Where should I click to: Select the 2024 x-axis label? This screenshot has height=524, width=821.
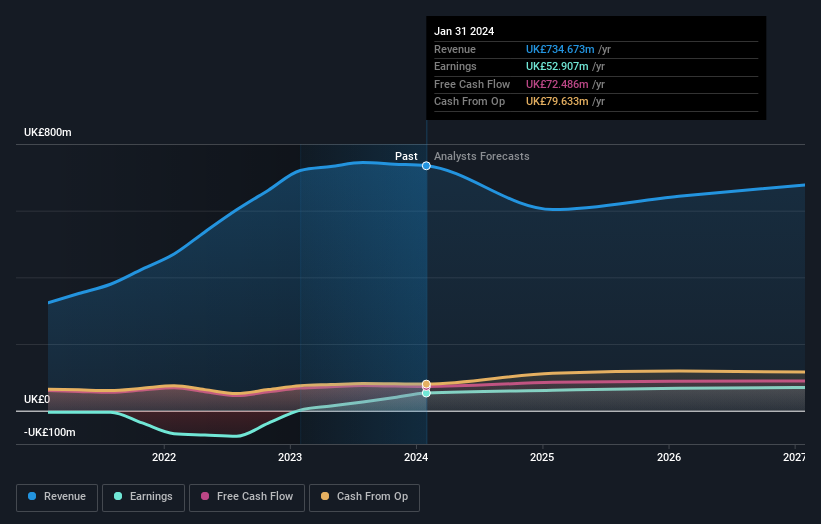[x=416, y=458]
